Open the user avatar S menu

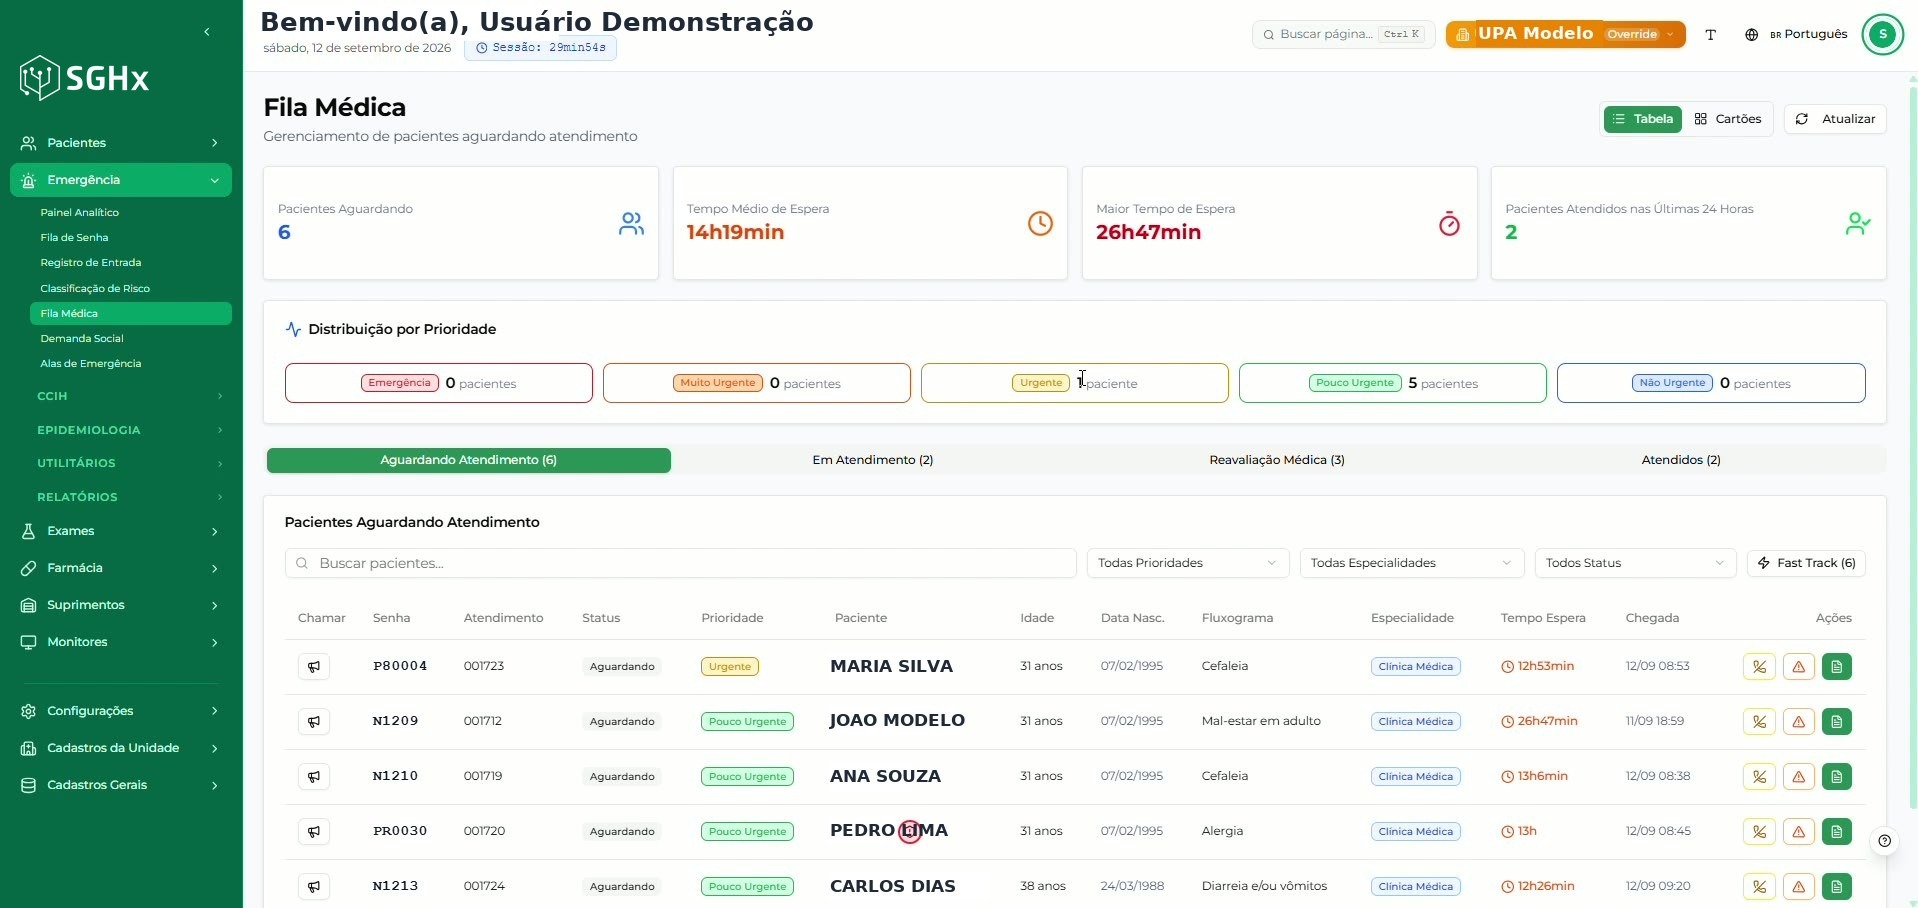pyautogui.click(x=1882, y=34)
